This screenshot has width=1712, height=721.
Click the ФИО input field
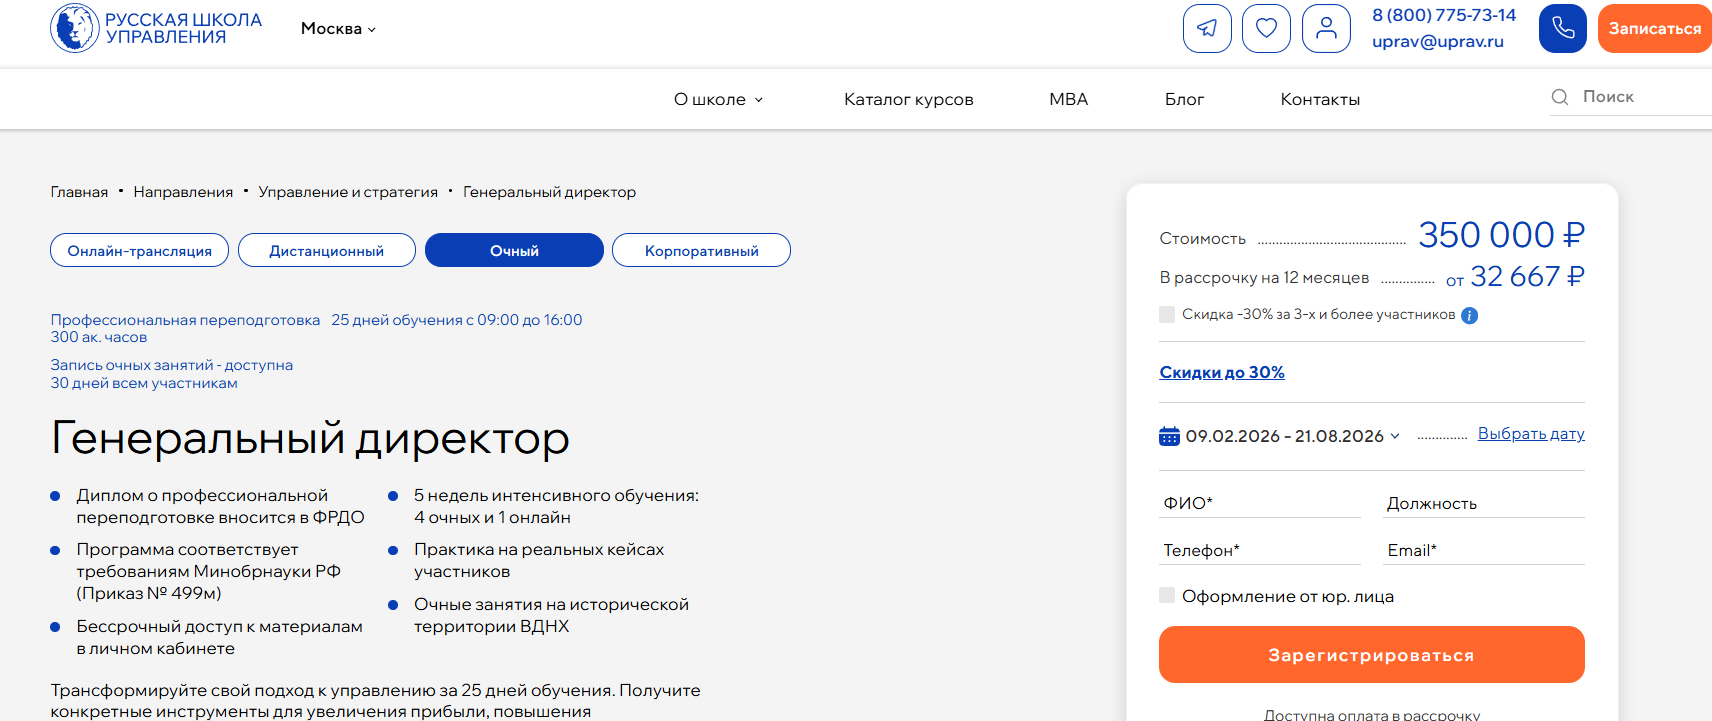[1259, 503]
